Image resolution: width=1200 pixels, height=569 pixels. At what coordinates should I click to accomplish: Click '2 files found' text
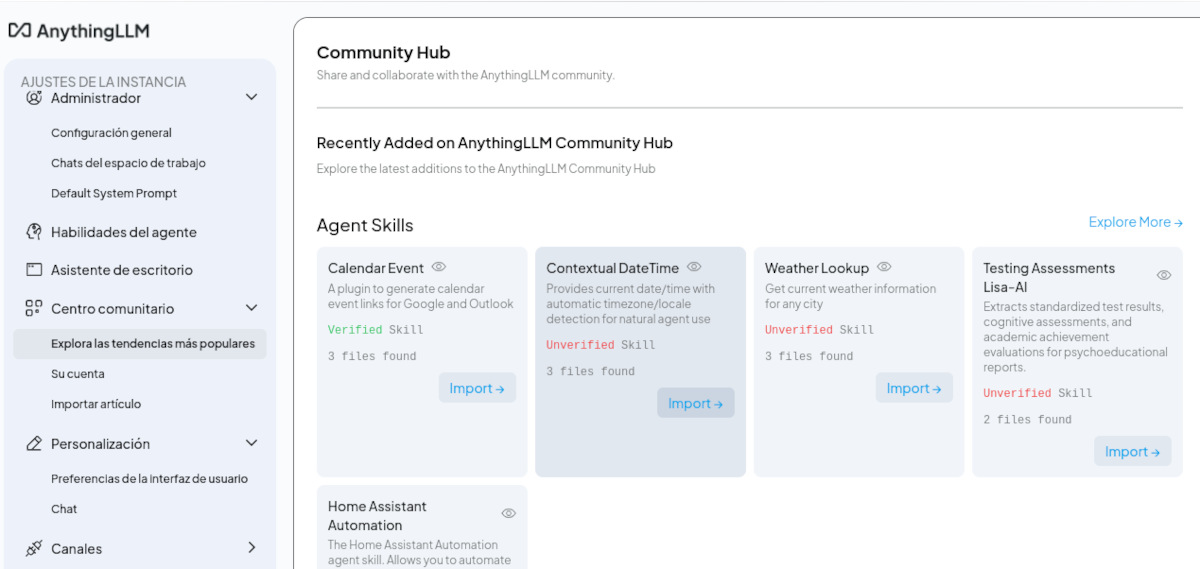tap(1027, 419)
